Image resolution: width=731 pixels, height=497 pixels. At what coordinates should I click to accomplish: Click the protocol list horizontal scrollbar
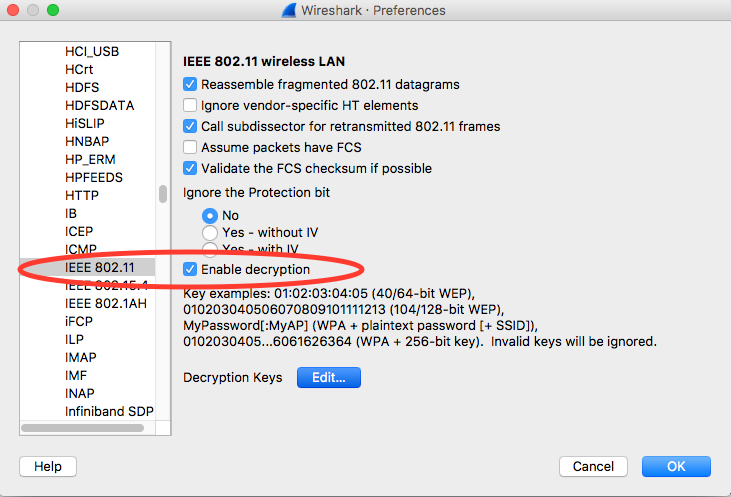90,428
